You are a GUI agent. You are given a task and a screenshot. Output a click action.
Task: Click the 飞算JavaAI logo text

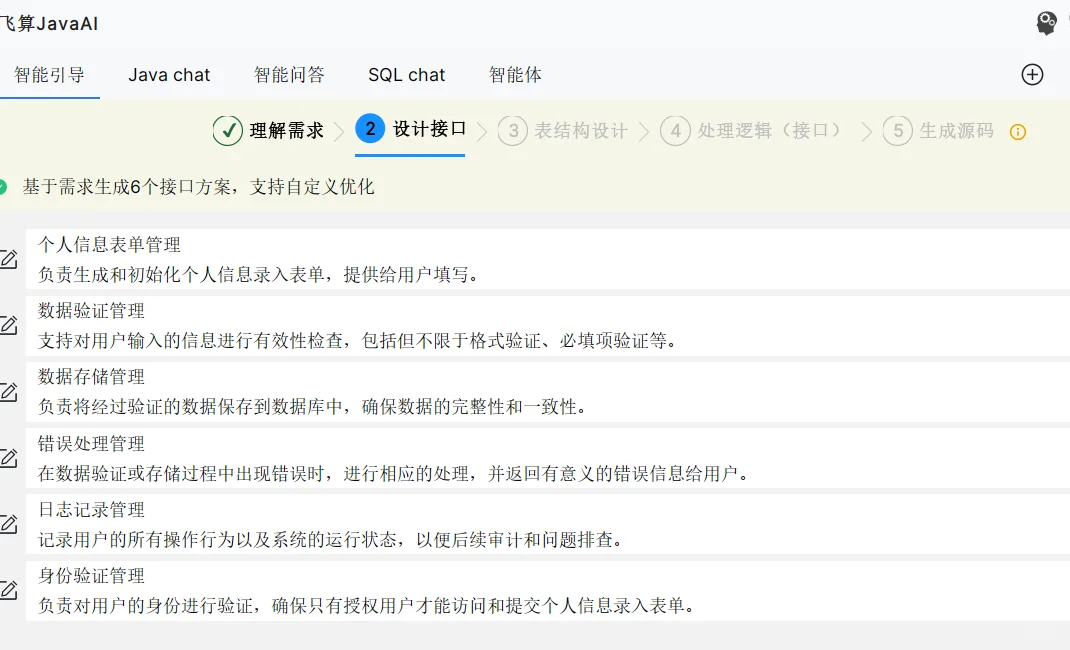pyautogui.click(x=48, y=22)
